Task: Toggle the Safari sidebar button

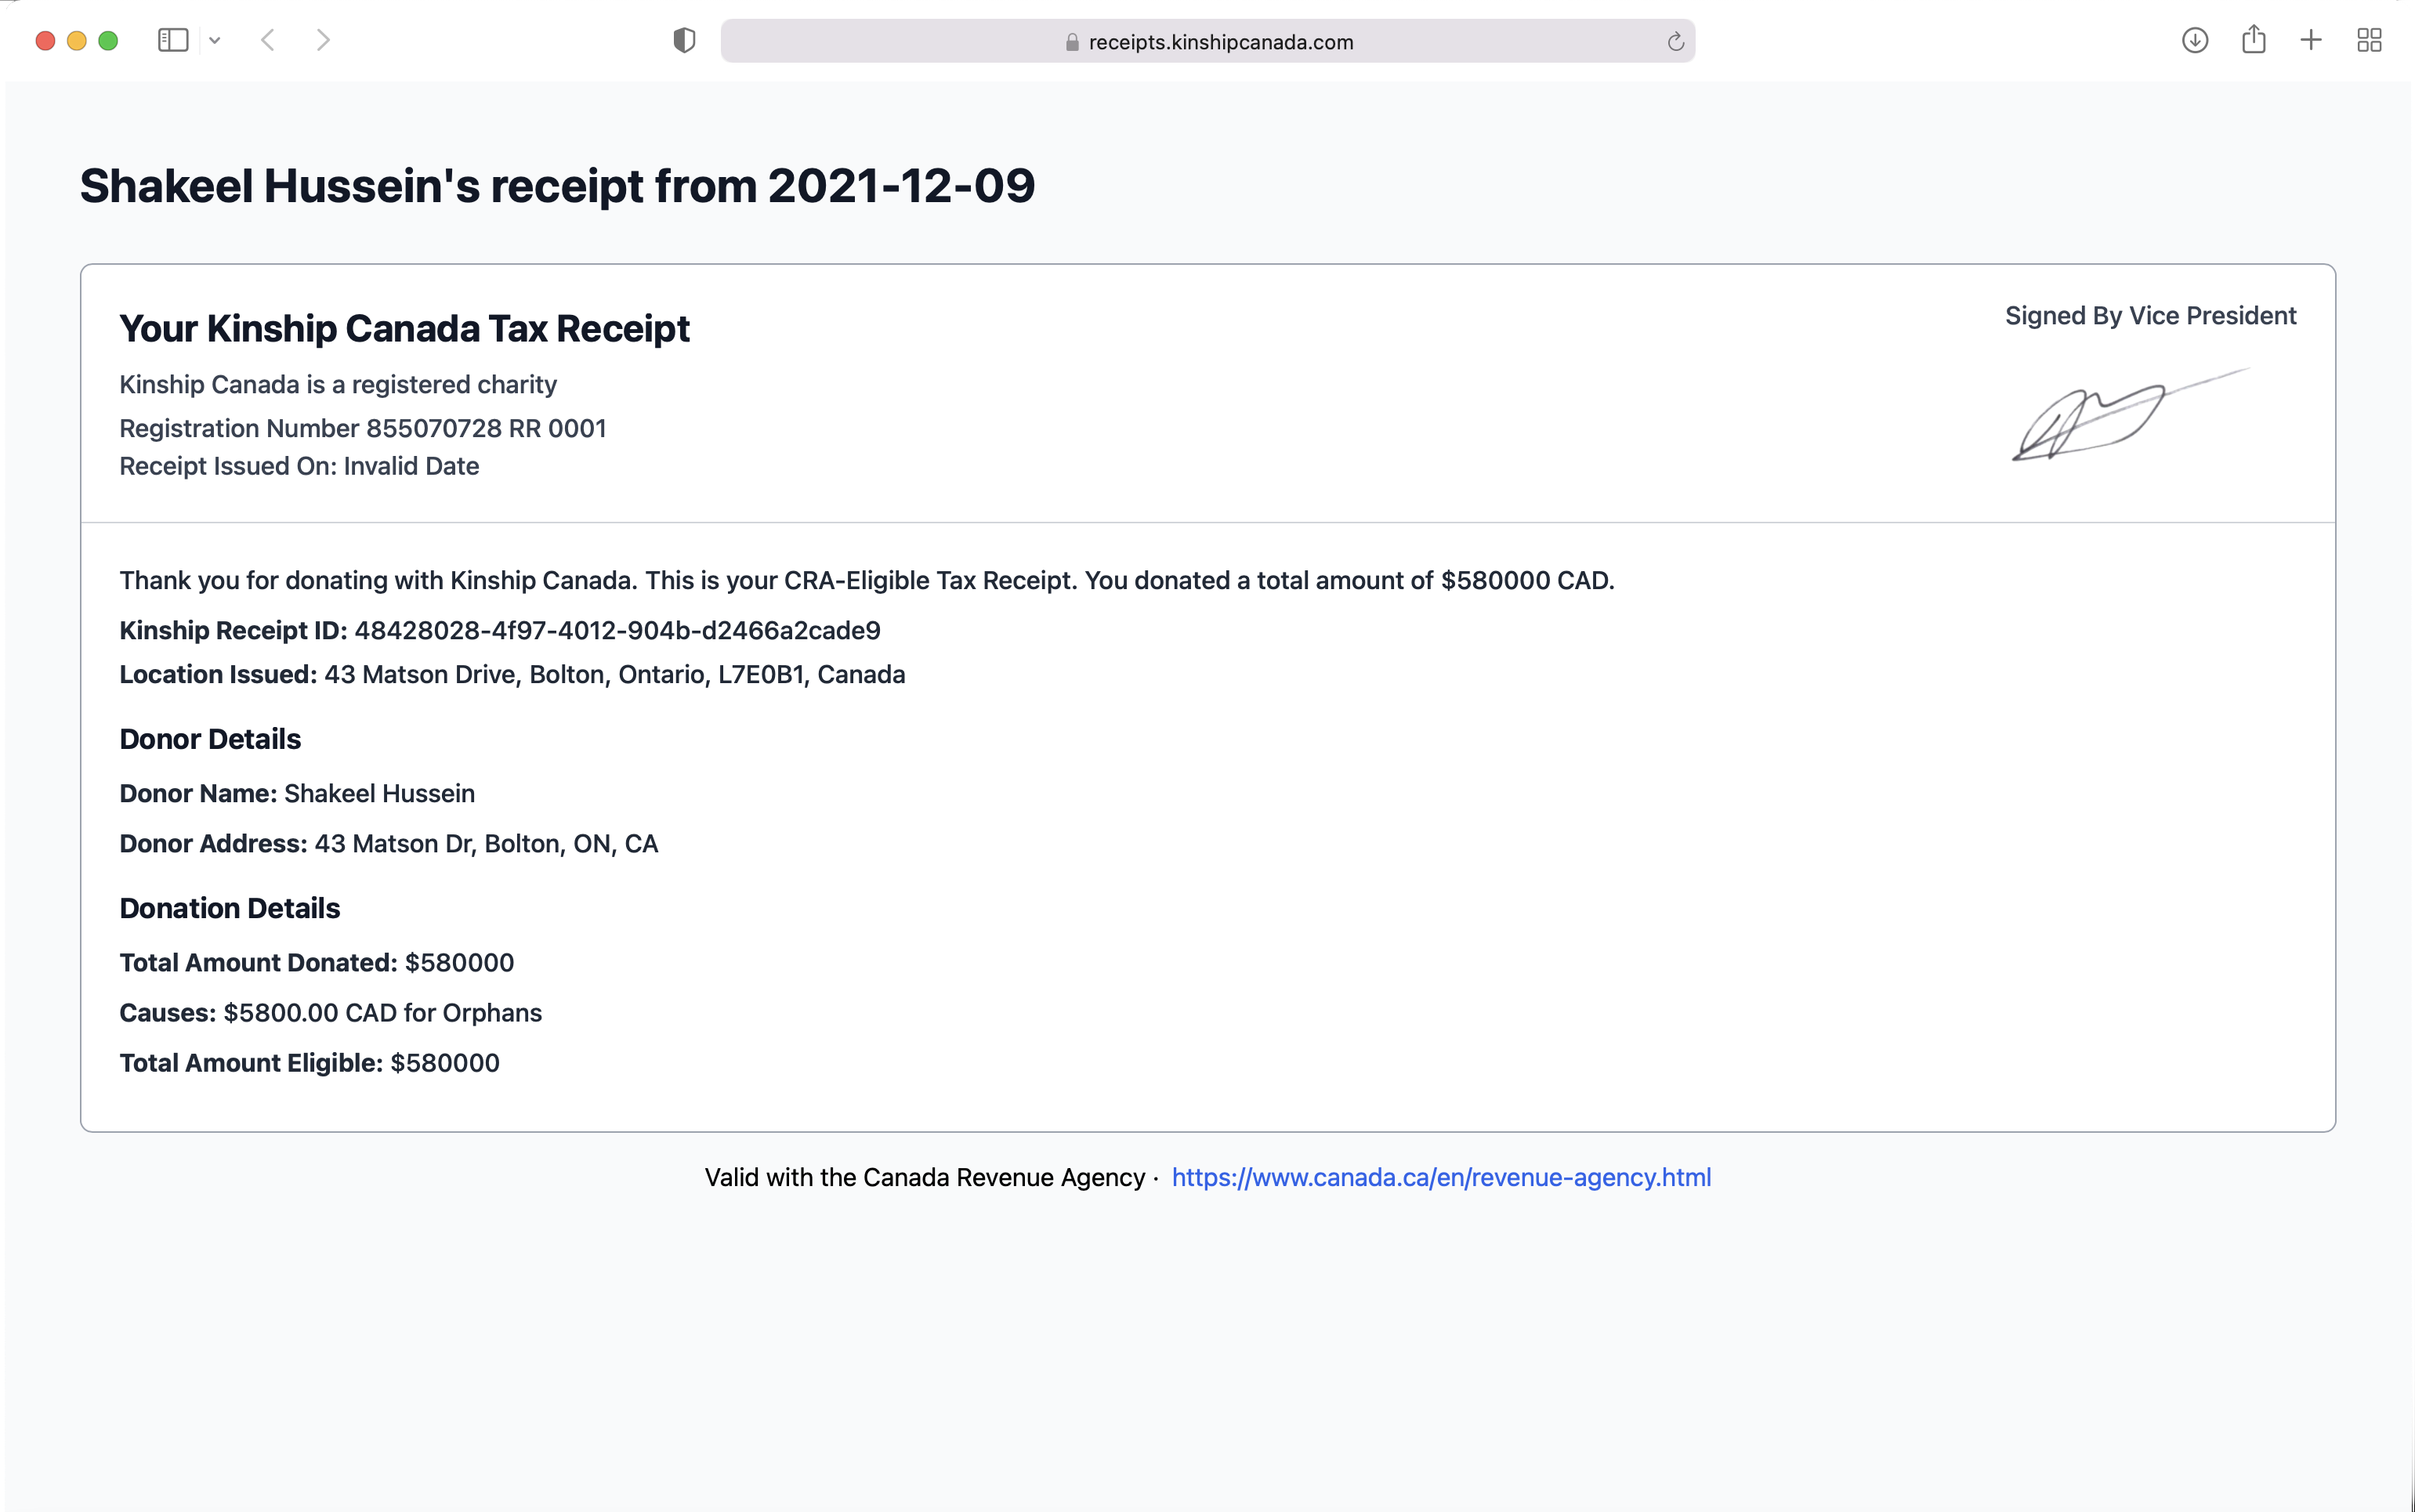Action: pos(173,40)
